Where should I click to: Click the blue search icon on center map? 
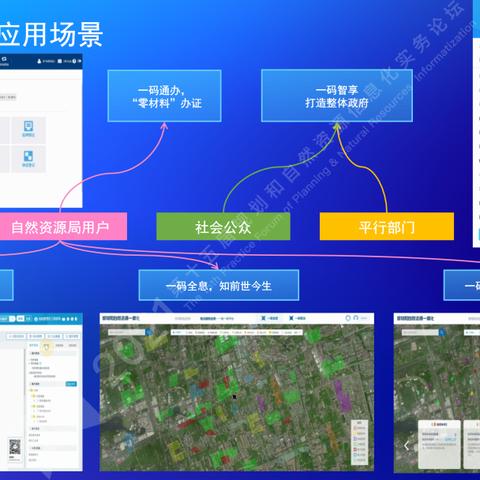149,332
